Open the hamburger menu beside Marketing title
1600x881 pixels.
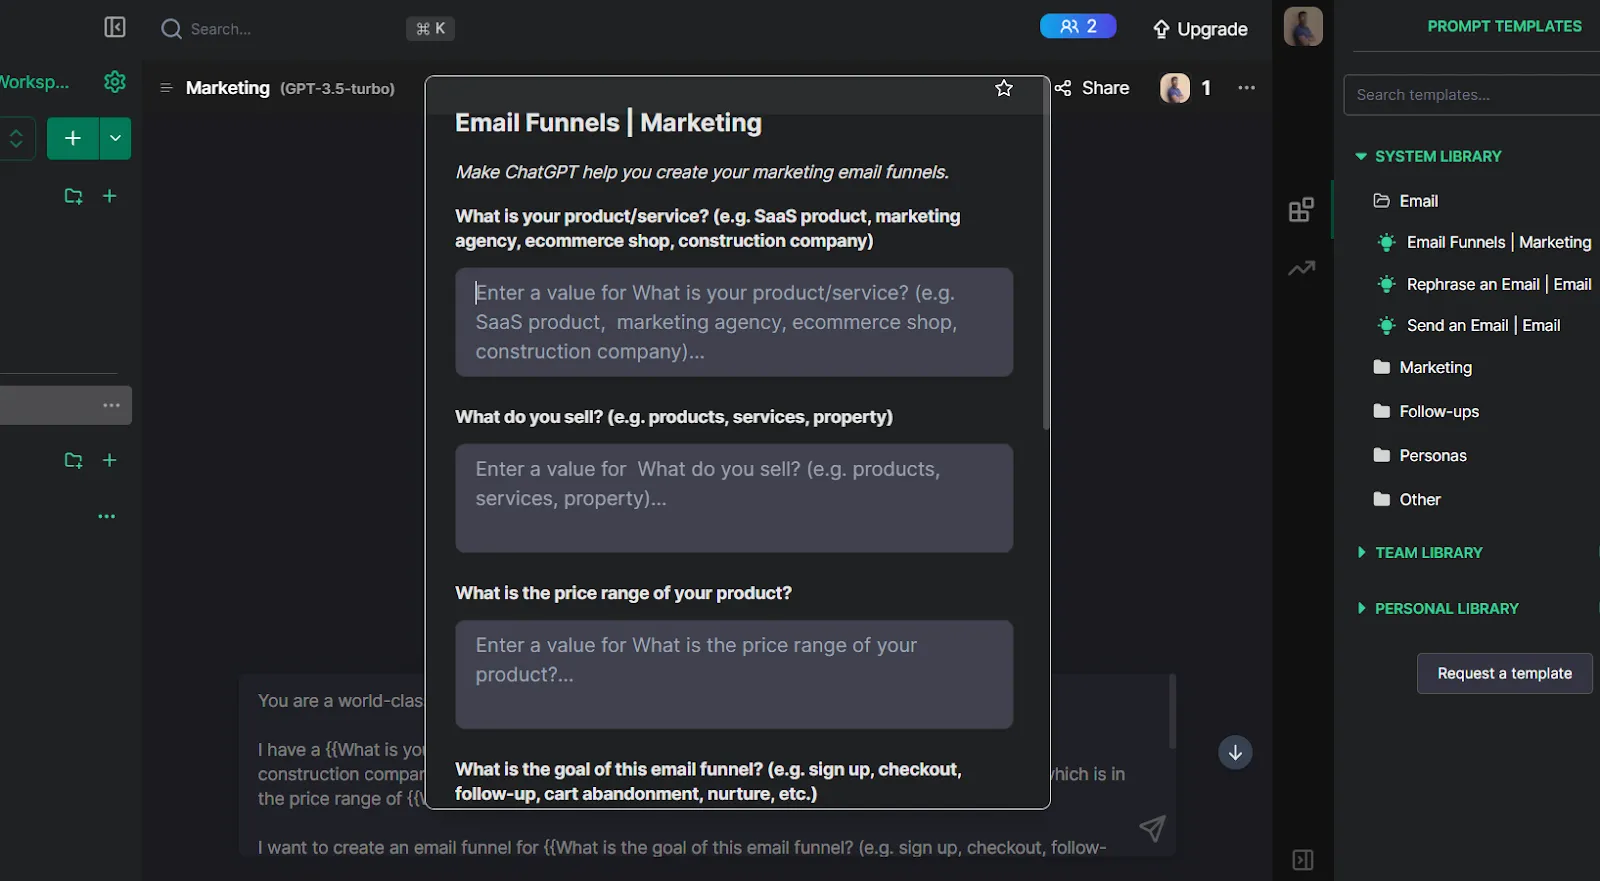[x=165, y=88]
